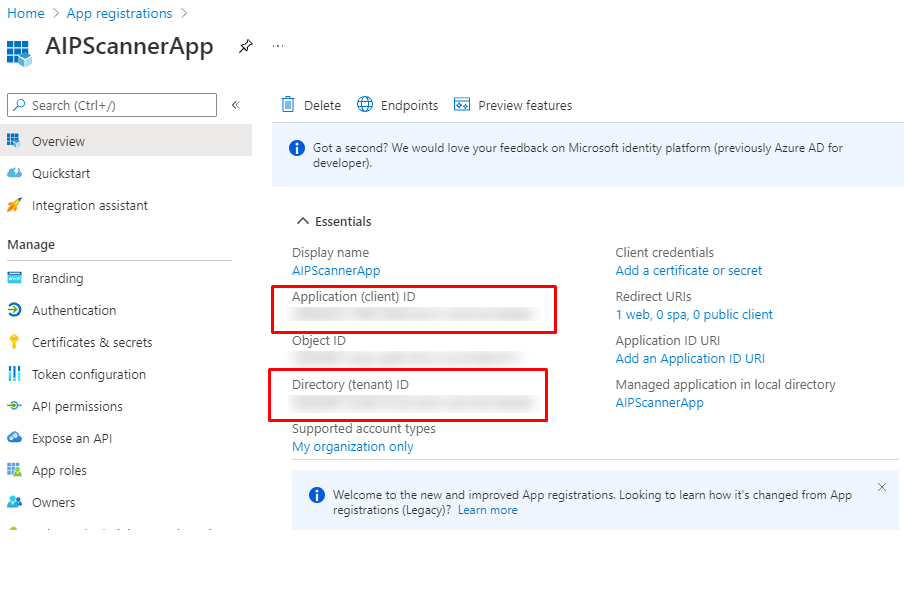
Task: Click the pin icon beside AIPScannerApp title
Action: [x=246, y=47]
